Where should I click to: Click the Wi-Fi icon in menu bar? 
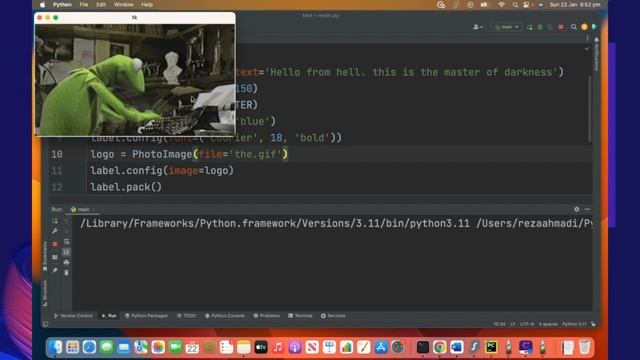pyautogui.click(x=501, y=4)
